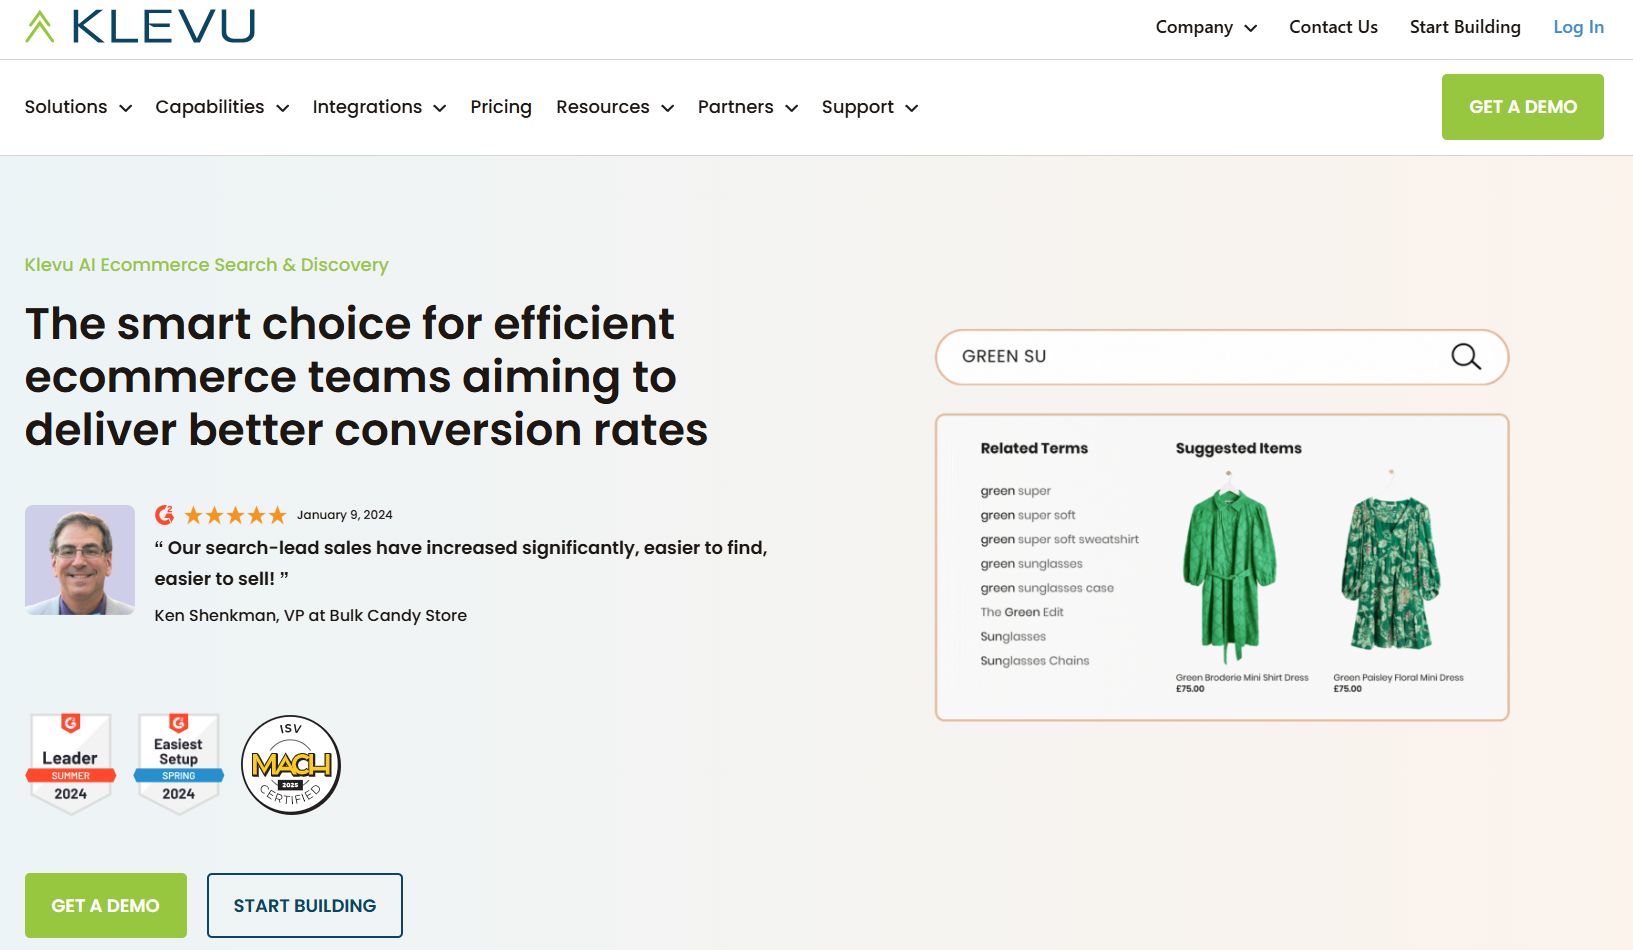This screenshot has width=1633, height=950.
Task: Open Ken Shenkman's profile photo
Action: 80,560
